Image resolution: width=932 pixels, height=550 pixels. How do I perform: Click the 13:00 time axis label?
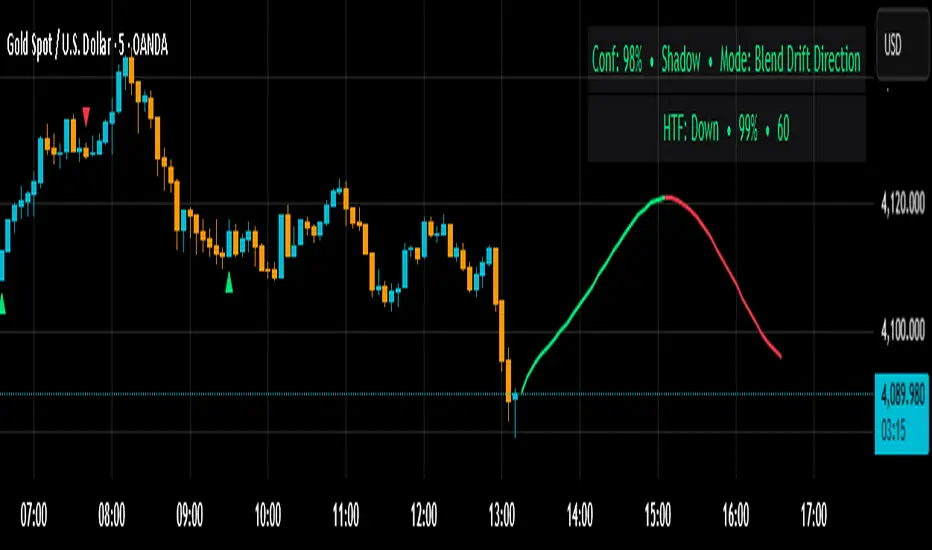502,515
